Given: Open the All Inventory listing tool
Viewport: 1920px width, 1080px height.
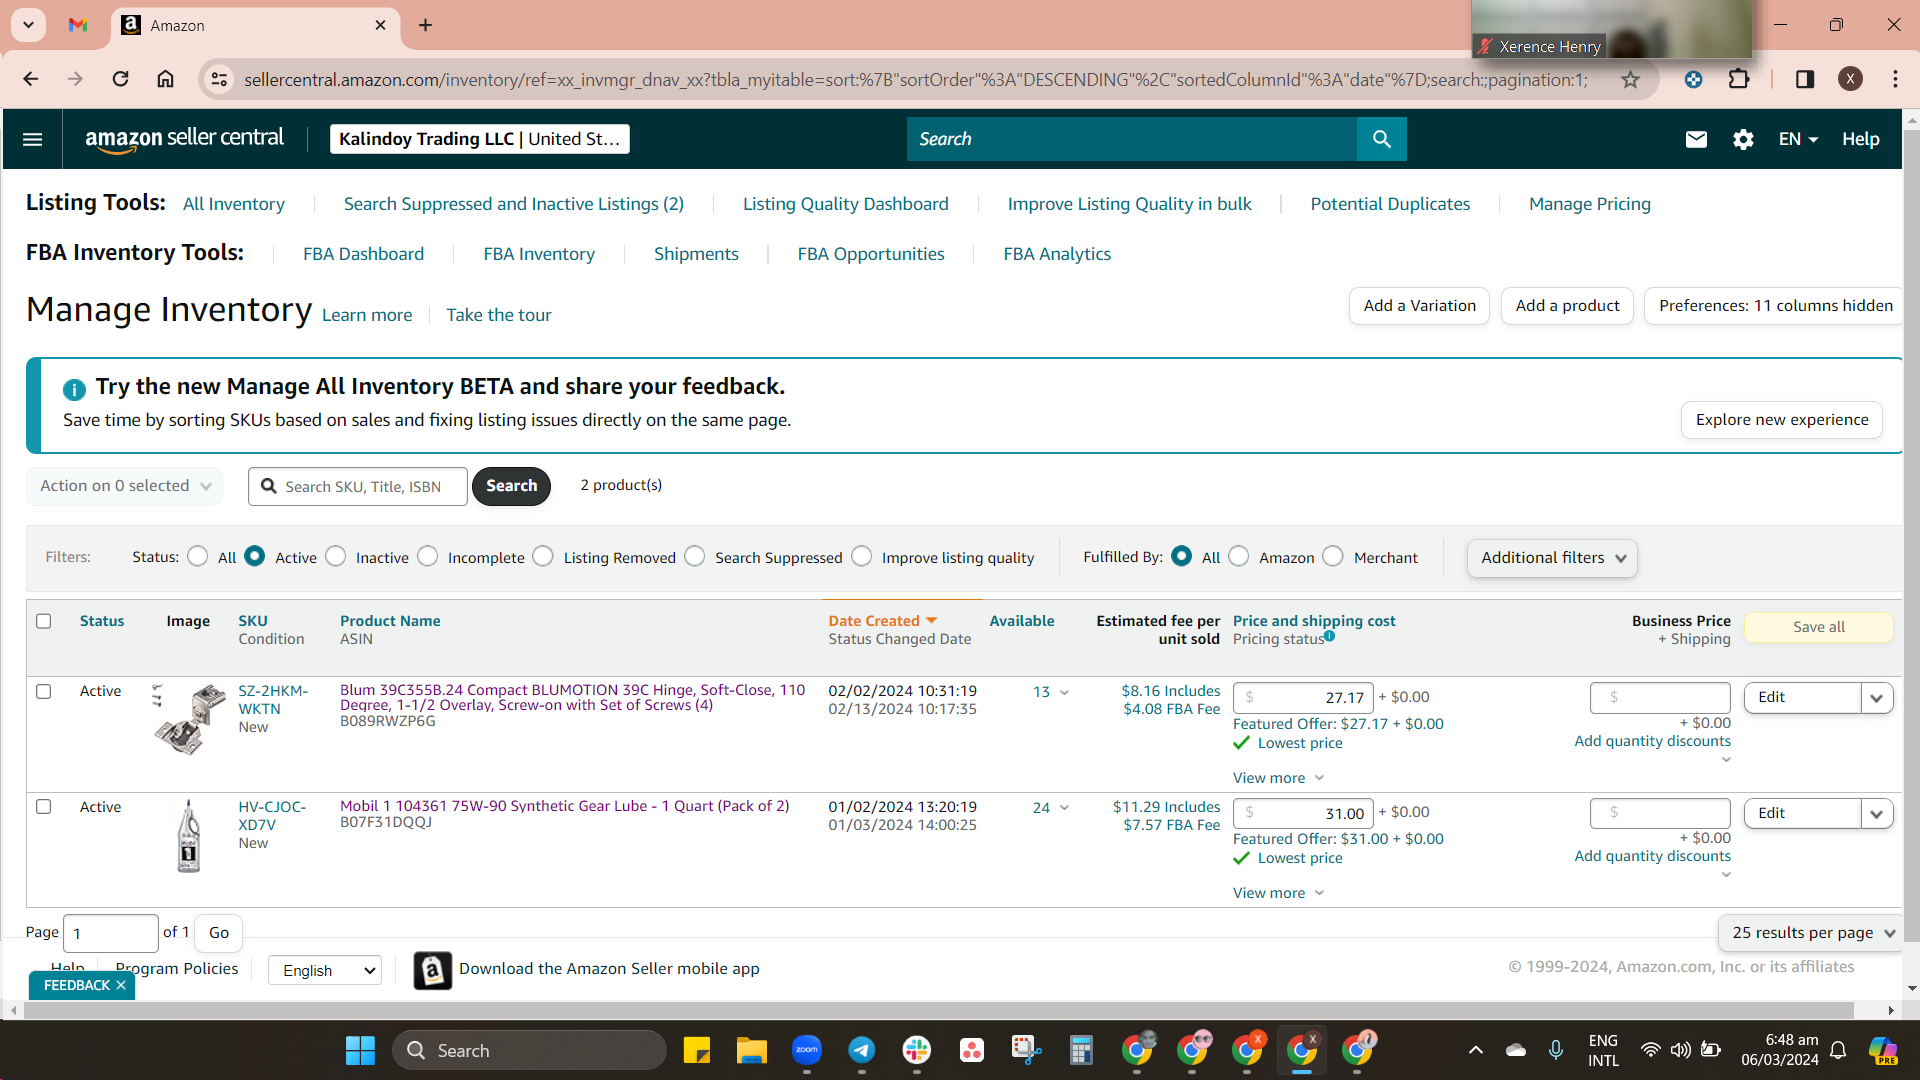Looking at the screenshot, I should [234, 204].
